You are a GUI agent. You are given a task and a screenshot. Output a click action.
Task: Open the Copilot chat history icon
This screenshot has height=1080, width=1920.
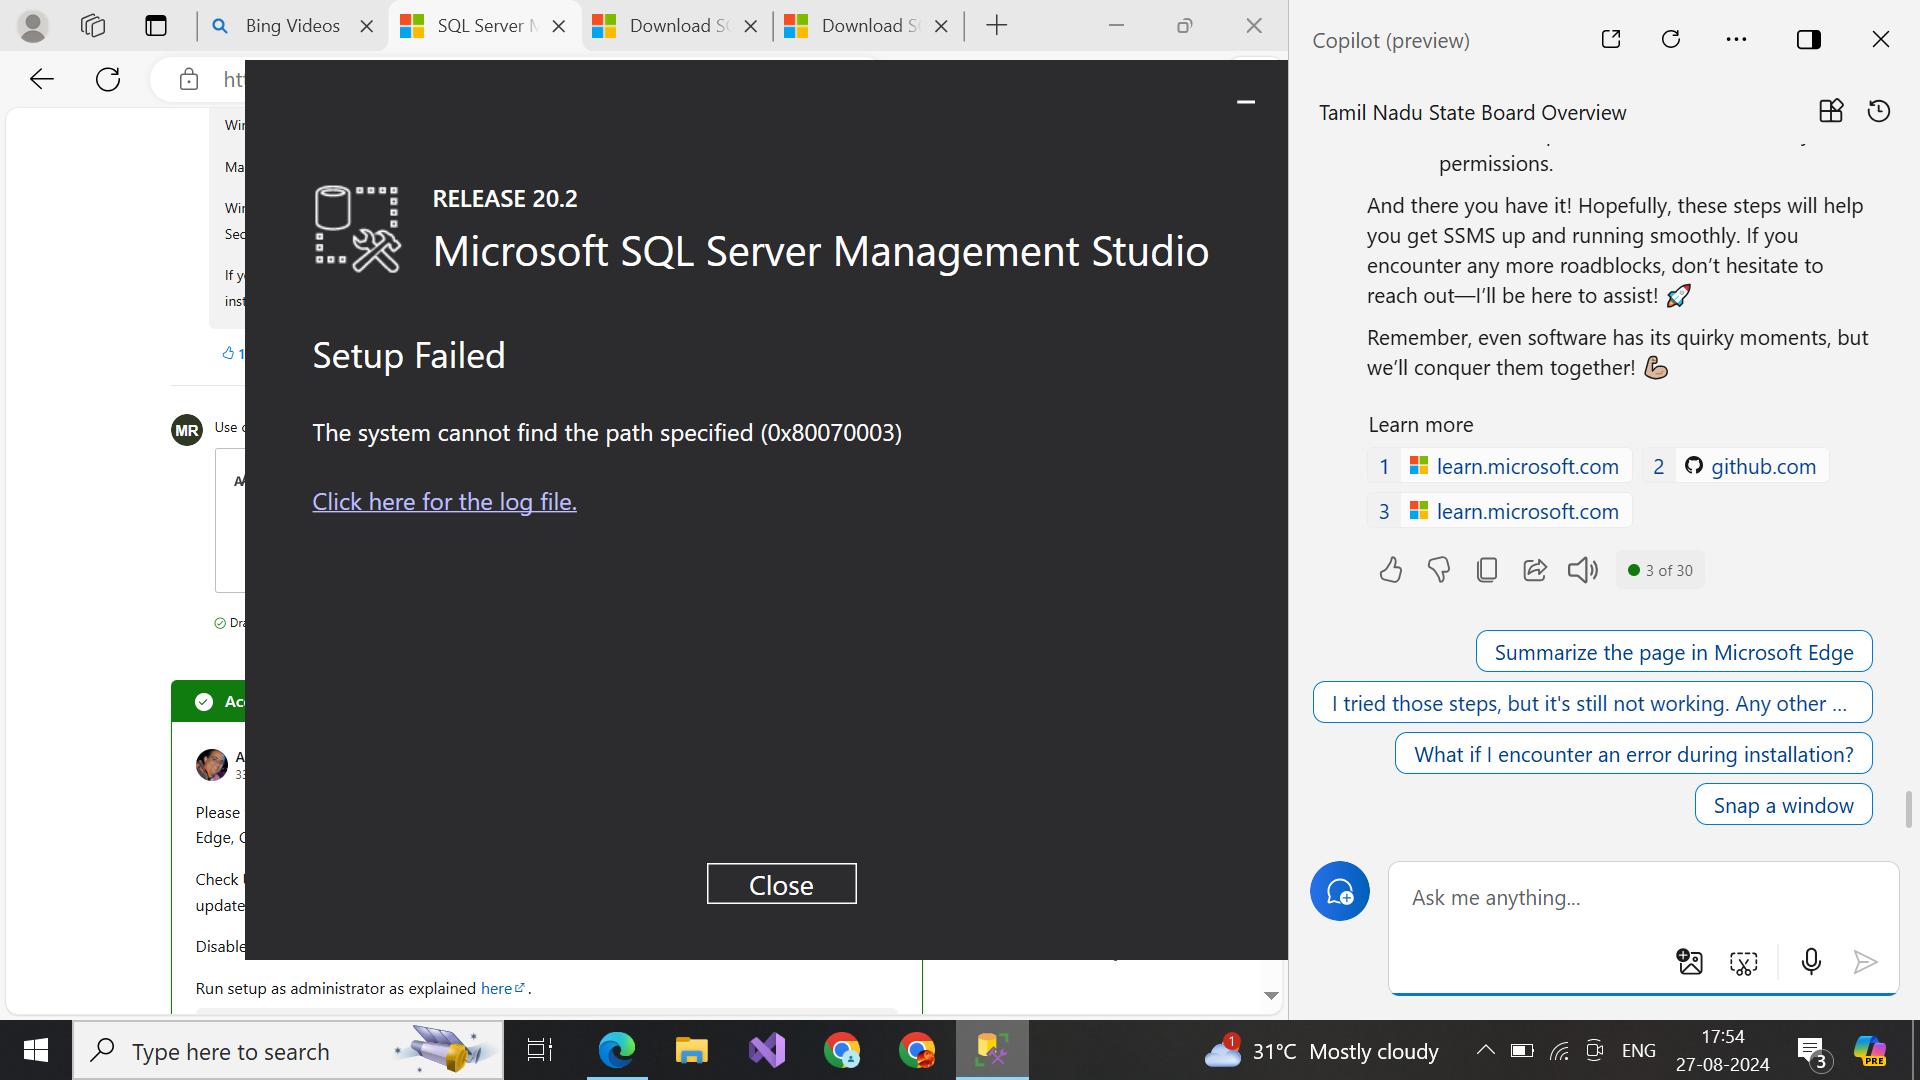[1879, 111]
